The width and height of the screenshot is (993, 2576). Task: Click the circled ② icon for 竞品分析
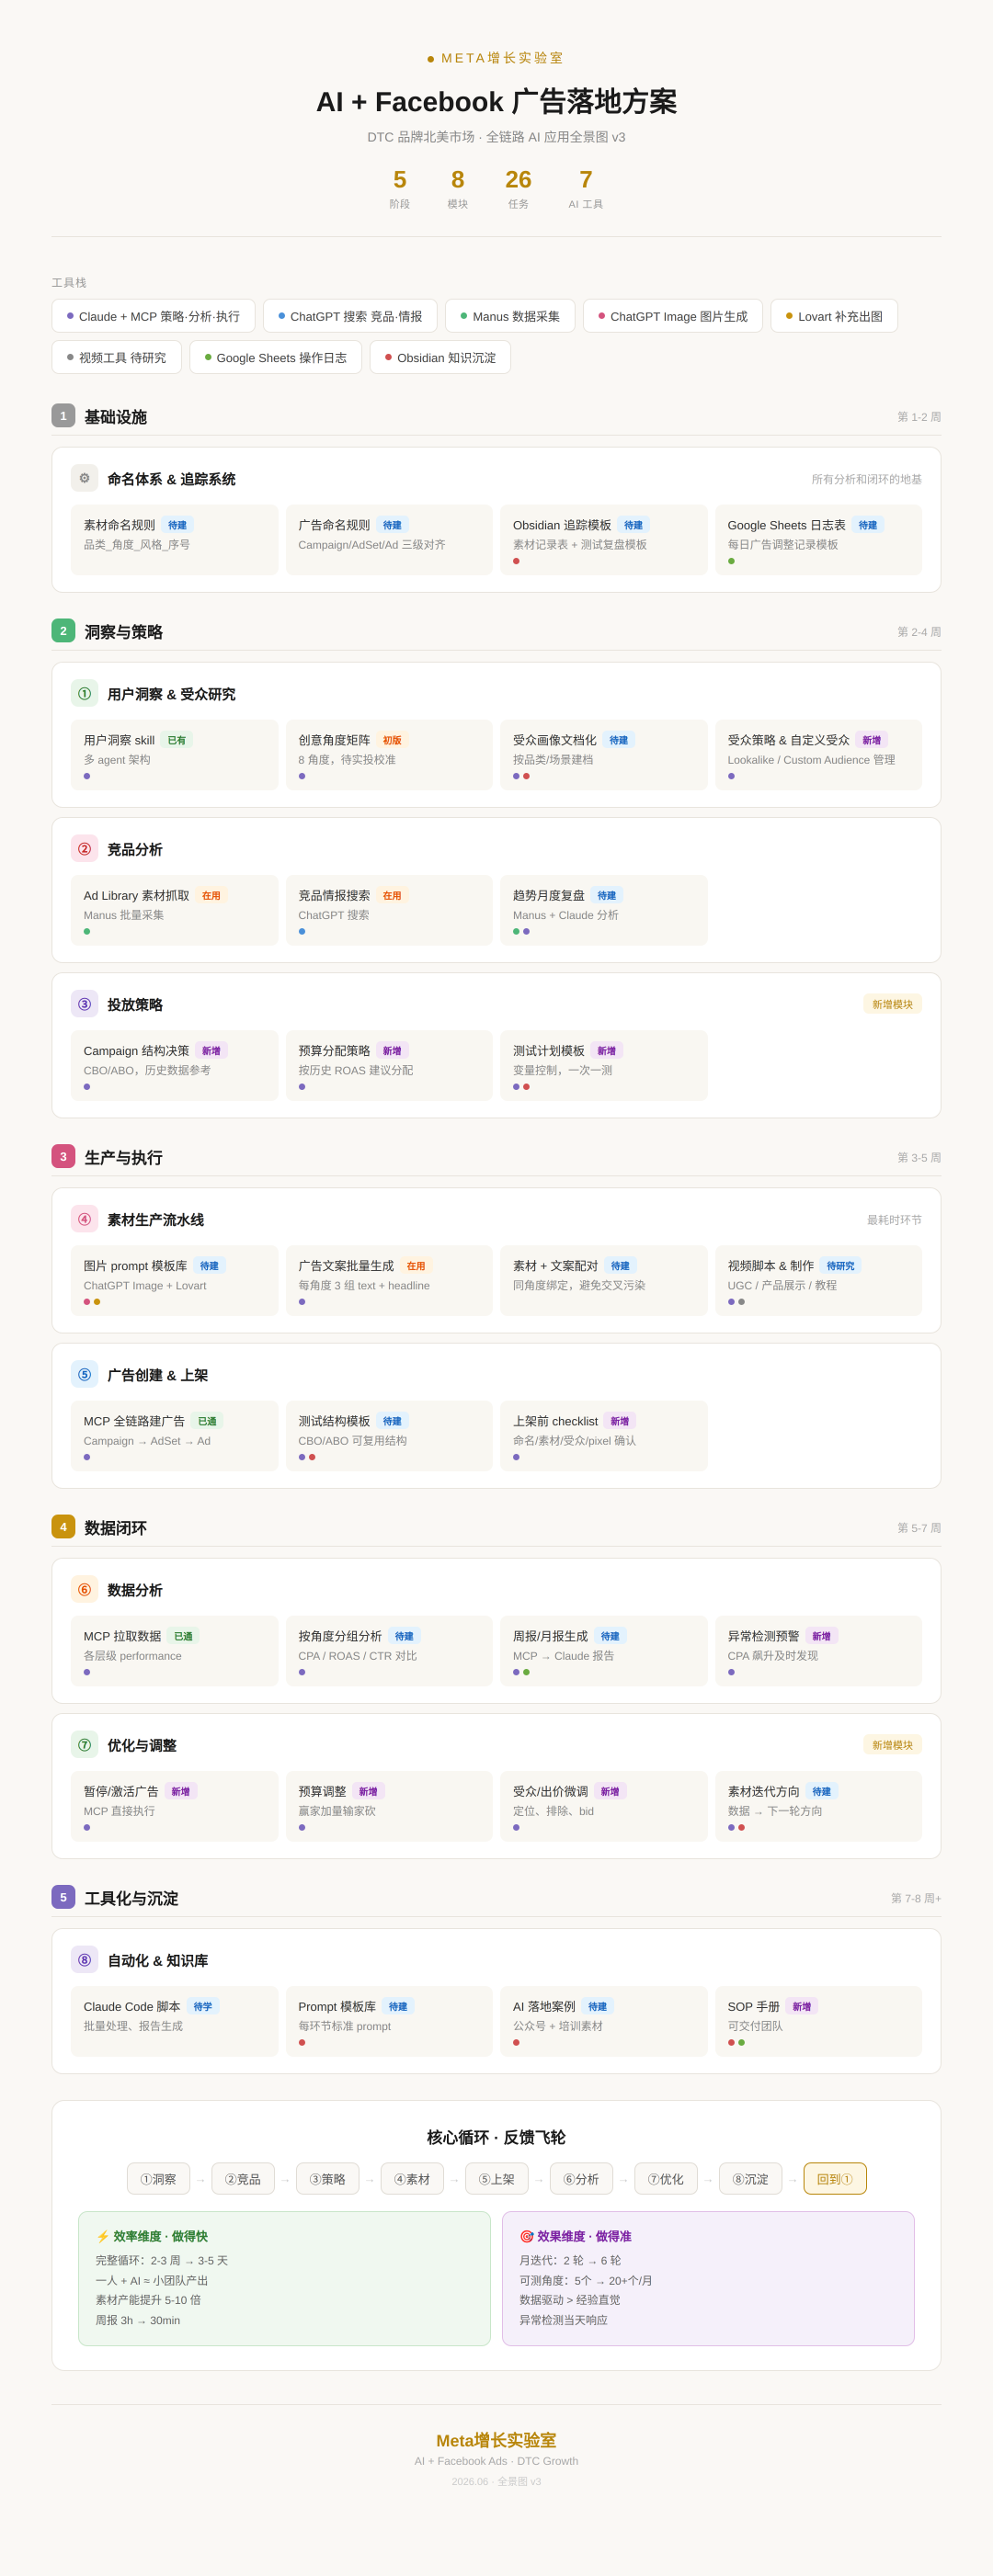84,848
